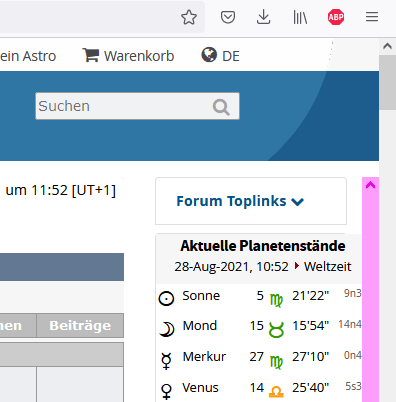
Task: Open the Pocket save icon
Action: (x=228, y=17)
